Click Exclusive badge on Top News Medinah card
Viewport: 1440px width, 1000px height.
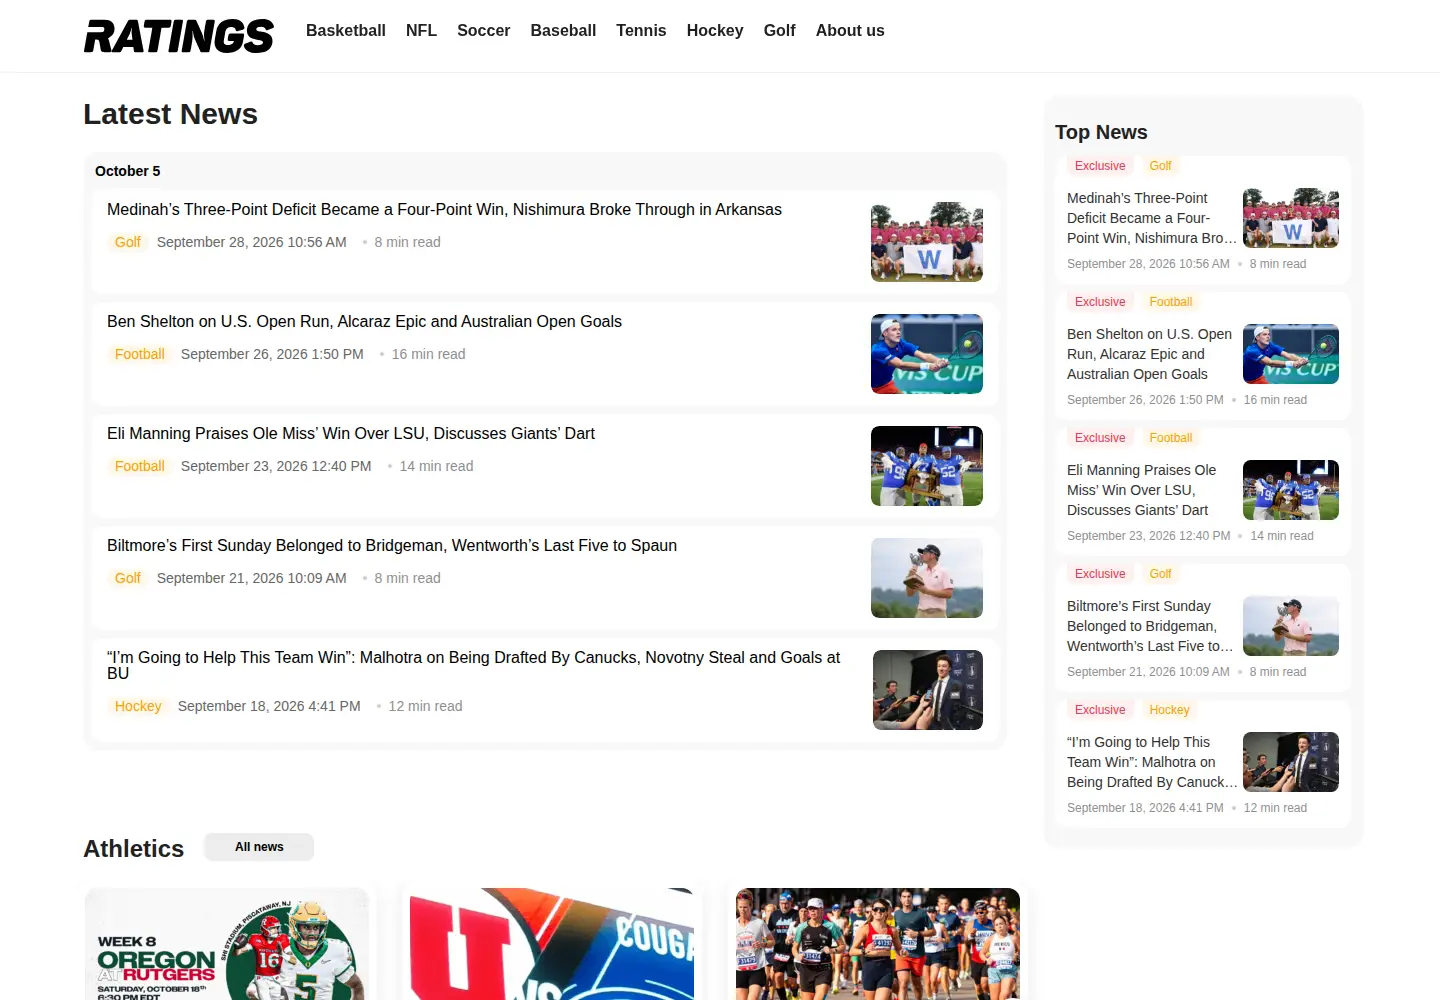tap(1100, 166)
